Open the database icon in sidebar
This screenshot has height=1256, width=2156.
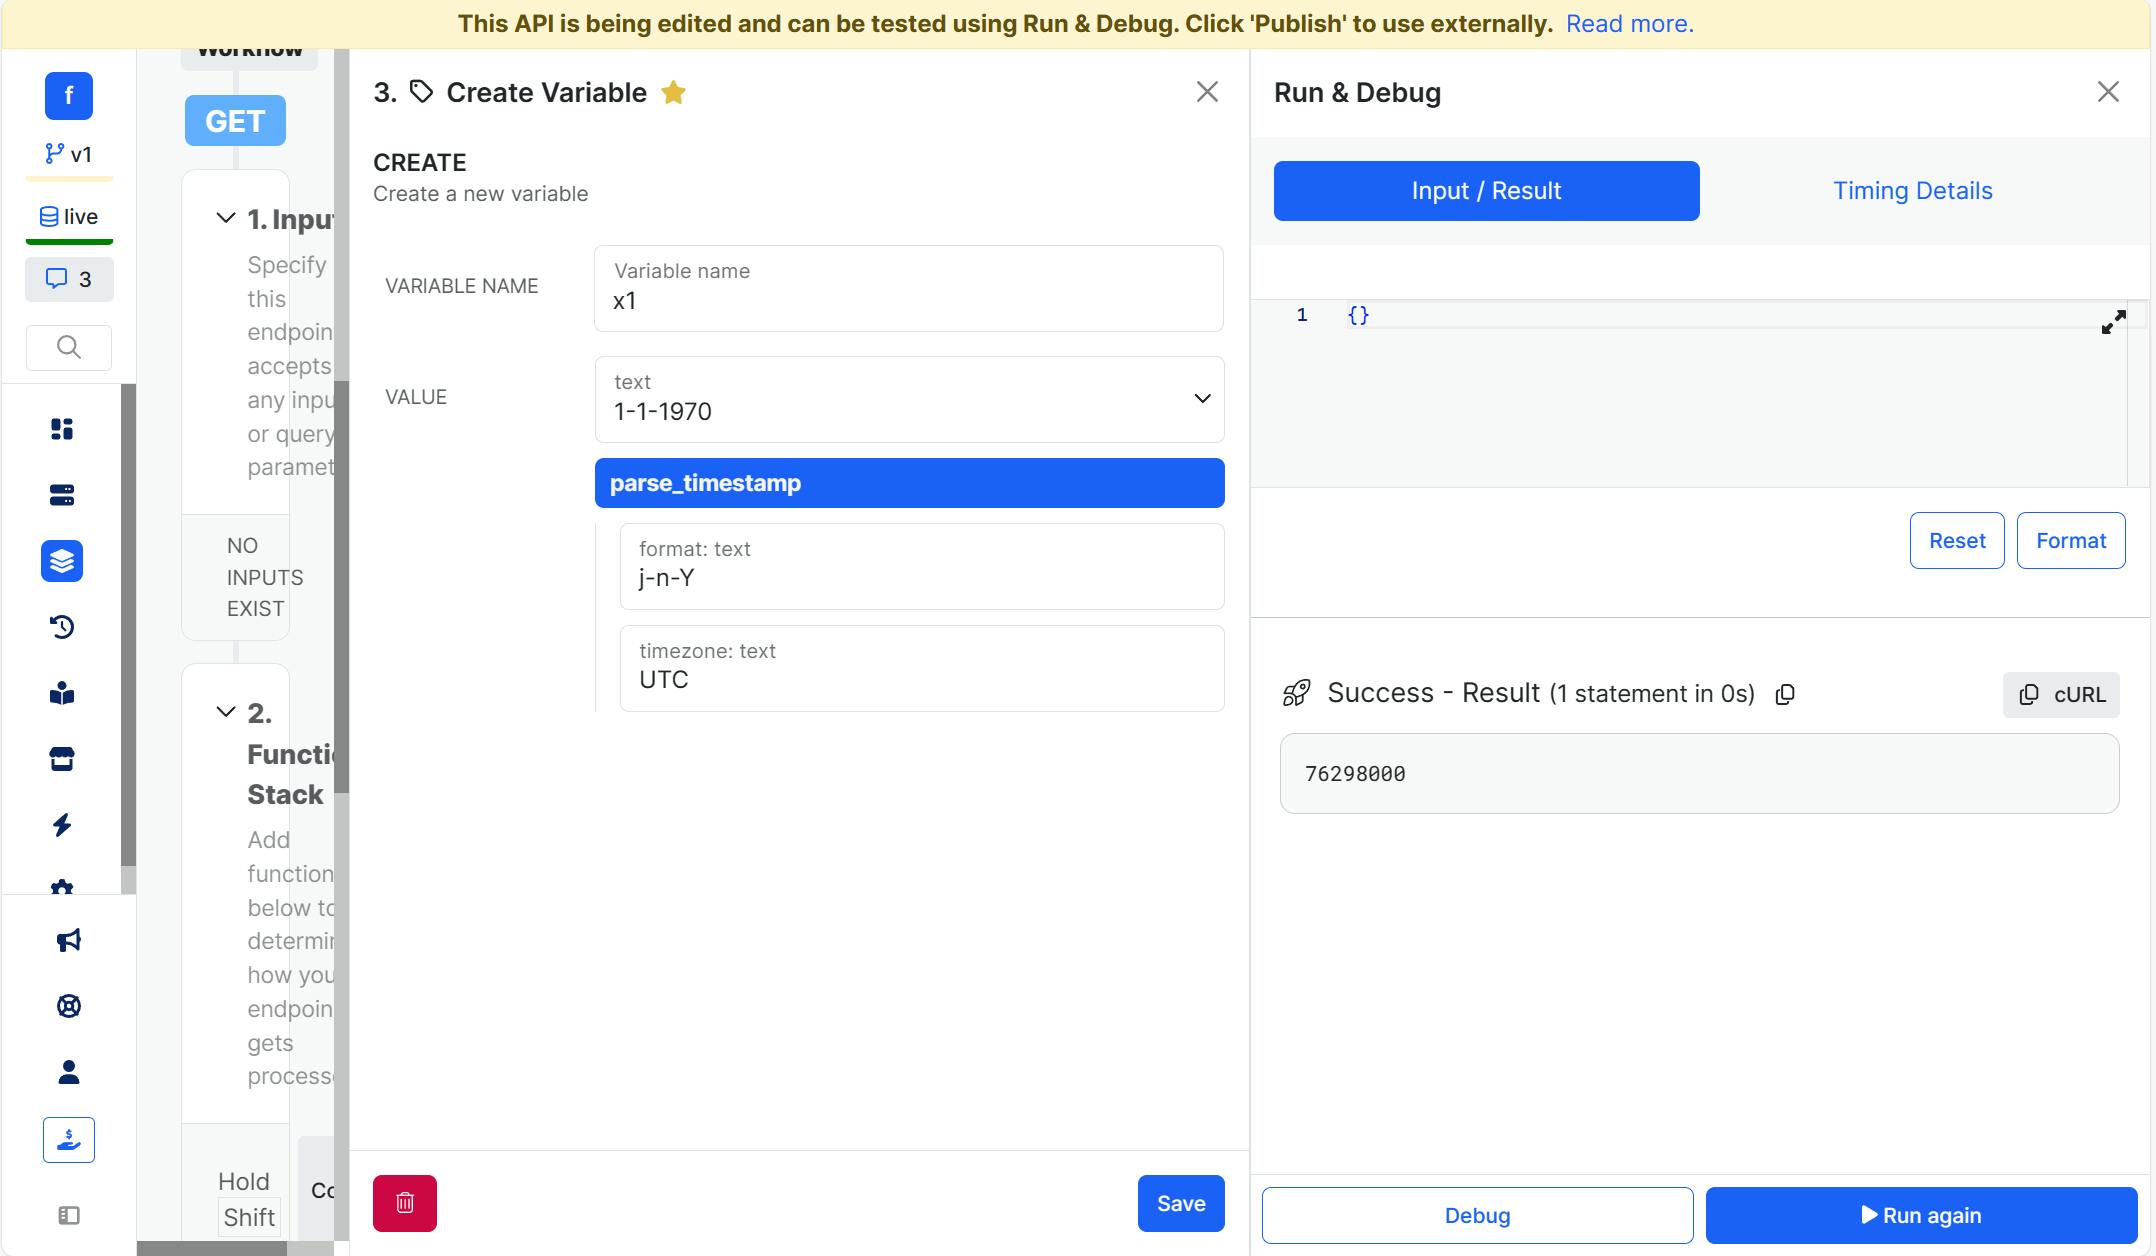pos(62,495)
